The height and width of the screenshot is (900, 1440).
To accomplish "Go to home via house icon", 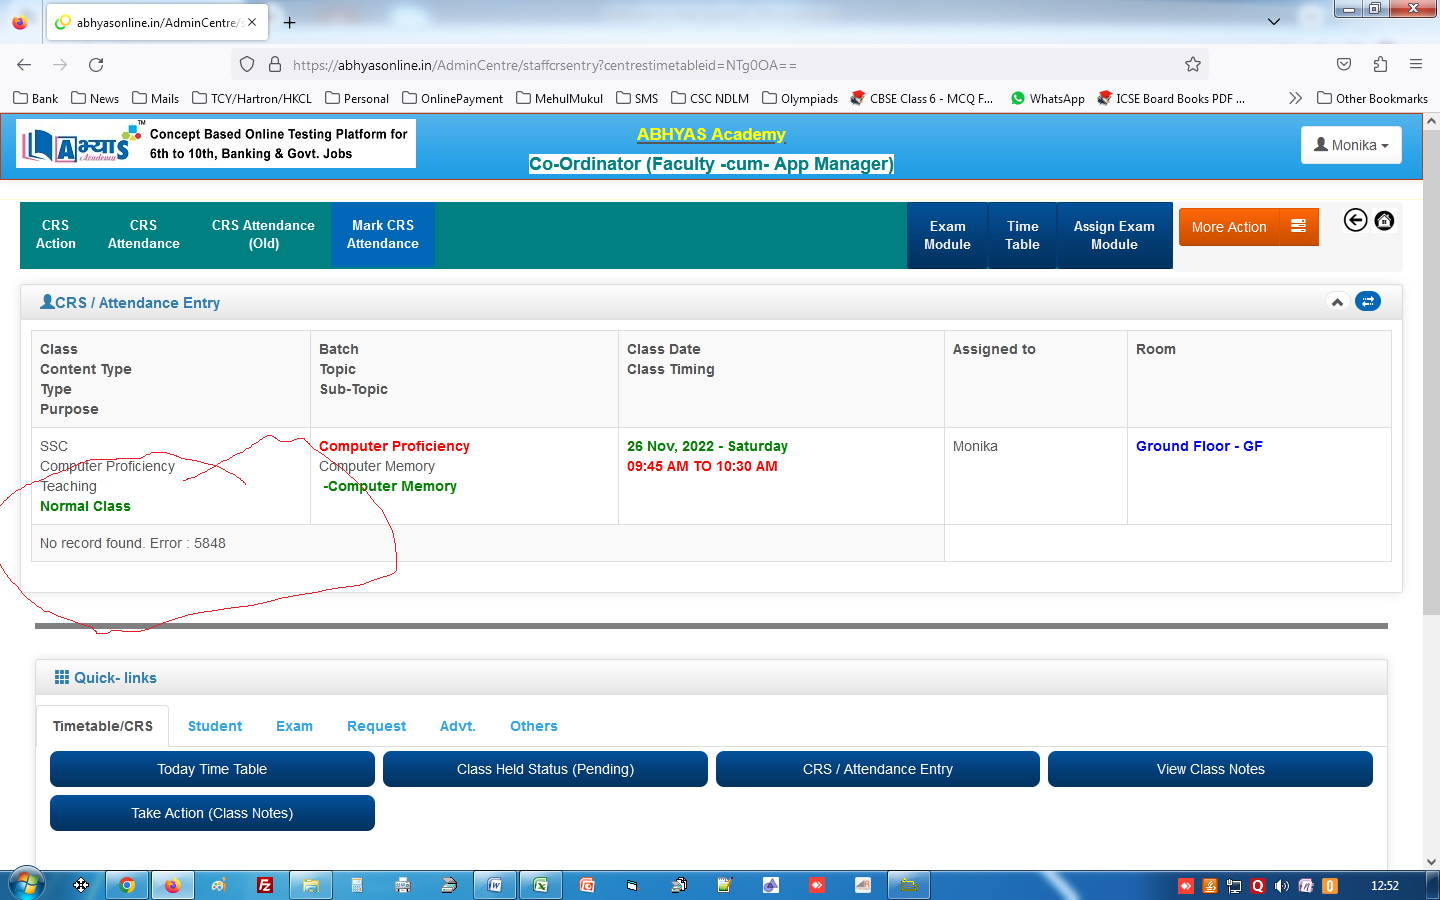I will (x=1384, y=220).
